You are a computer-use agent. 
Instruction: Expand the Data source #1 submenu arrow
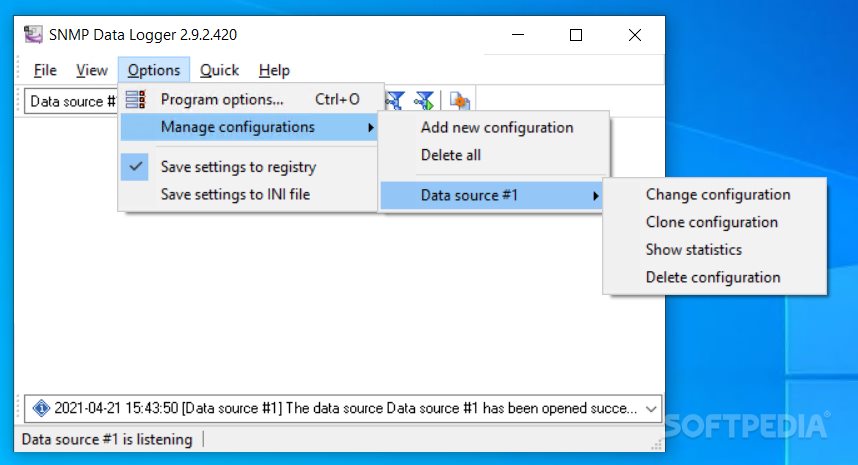[x=595, y=196]
